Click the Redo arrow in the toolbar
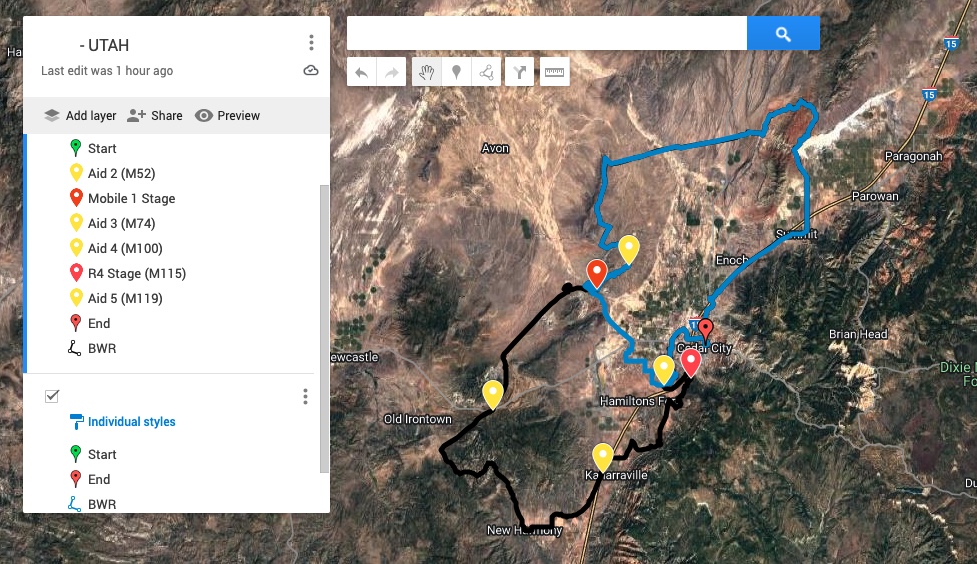The height and width of the screenshot is (564, 977). pos(391,72)
